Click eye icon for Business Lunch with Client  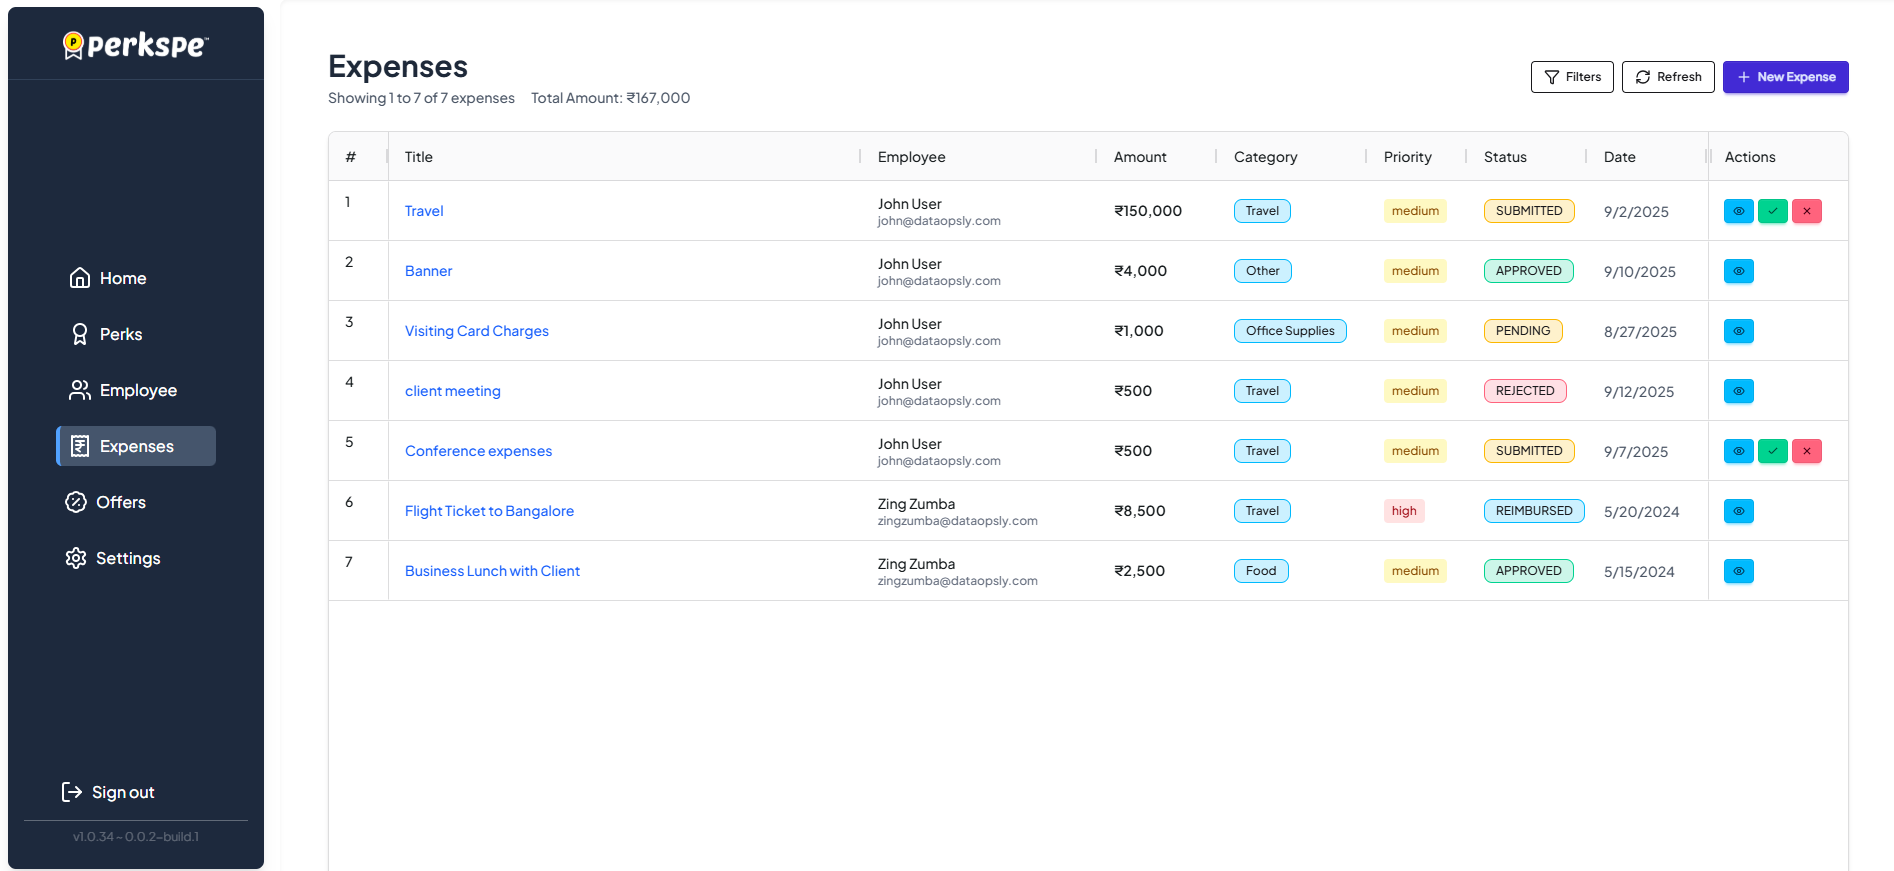pyautogui.click(x=1738, y=571)
